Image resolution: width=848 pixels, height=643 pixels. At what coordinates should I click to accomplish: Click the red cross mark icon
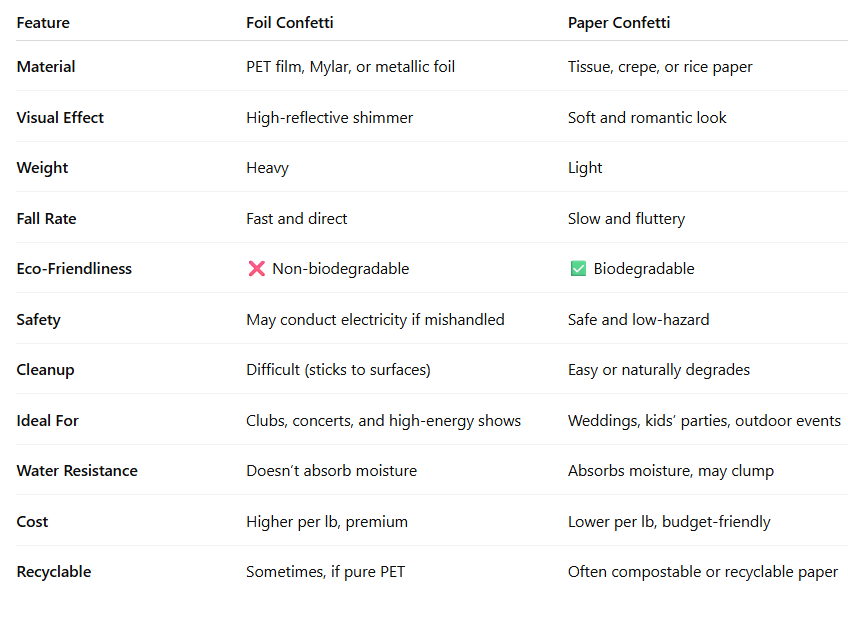pyautogui.click(x=256, y=269)
